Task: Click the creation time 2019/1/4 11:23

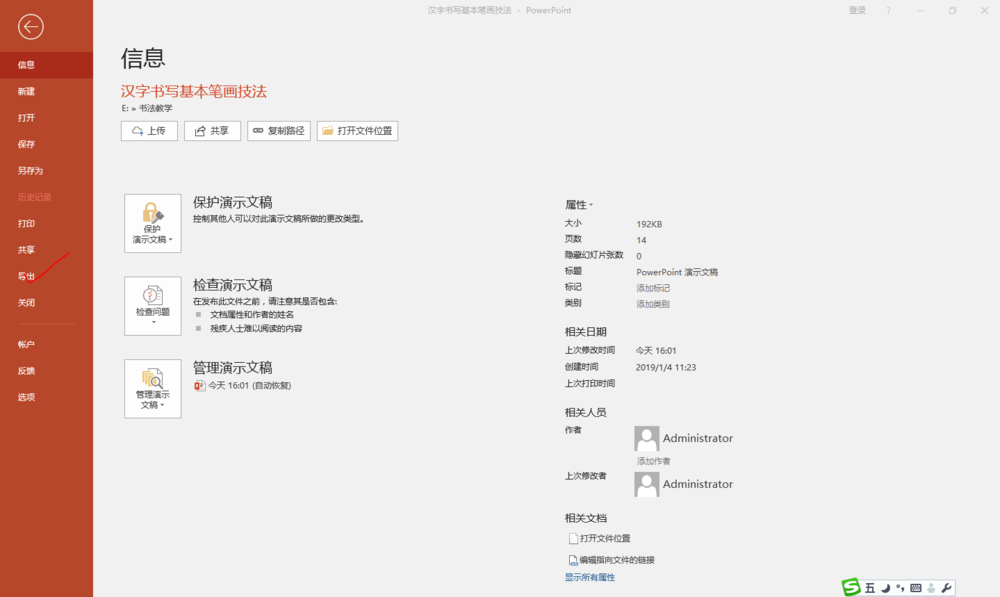Action: click(x=666, y=367)
